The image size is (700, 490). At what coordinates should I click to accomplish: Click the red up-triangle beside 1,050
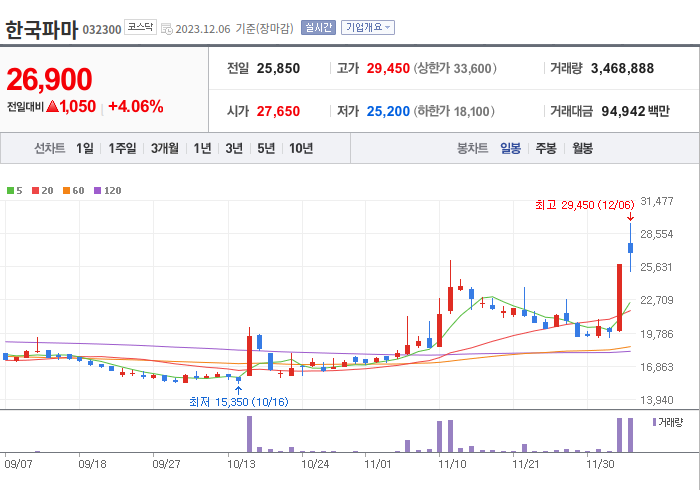click(x=52, y=106)
